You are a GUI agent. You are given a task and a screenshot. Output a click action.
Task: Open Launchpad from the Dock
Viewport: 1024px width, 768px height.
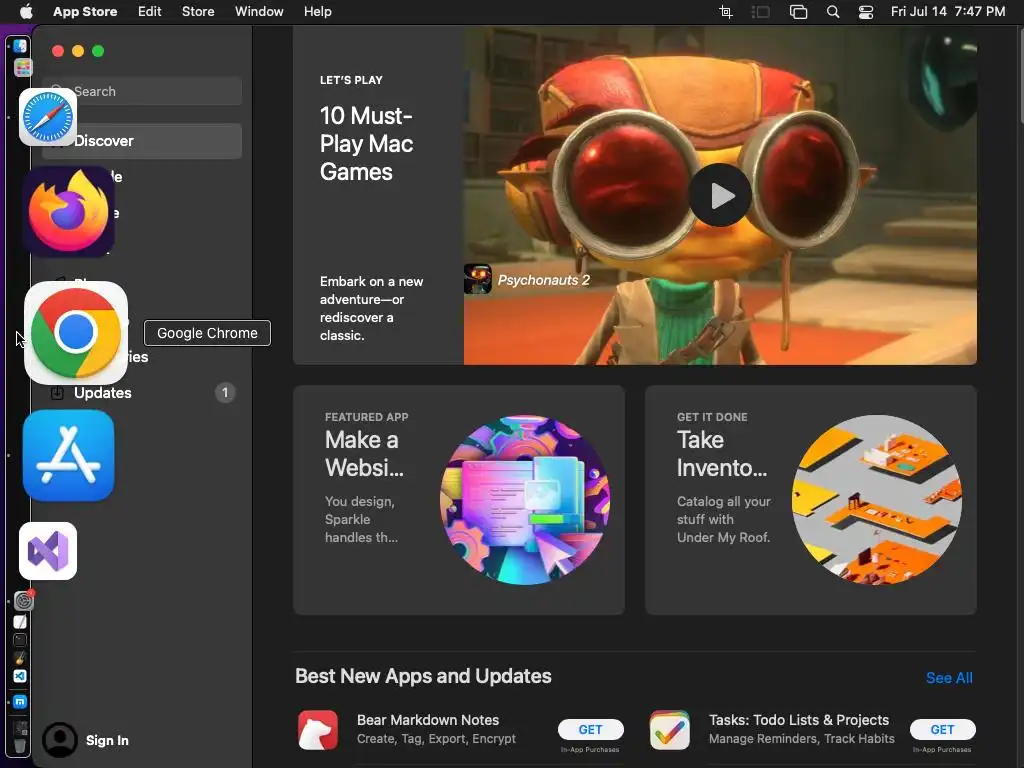point(23,67)
